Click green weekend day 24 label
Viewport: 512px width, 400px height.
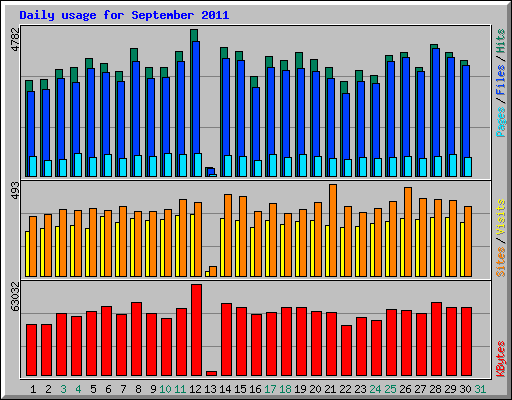(375, 389)
